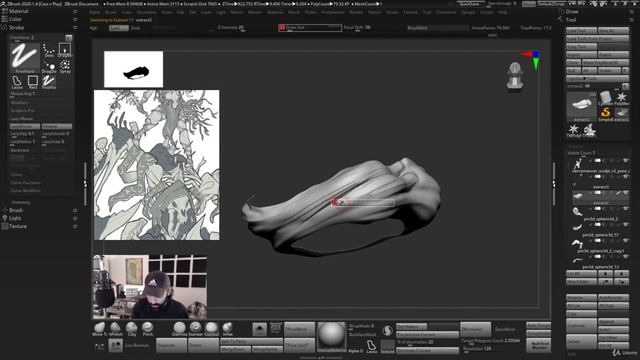Expand the Color palette
Viewport: 640px width, 360px height.
point(16,19)
